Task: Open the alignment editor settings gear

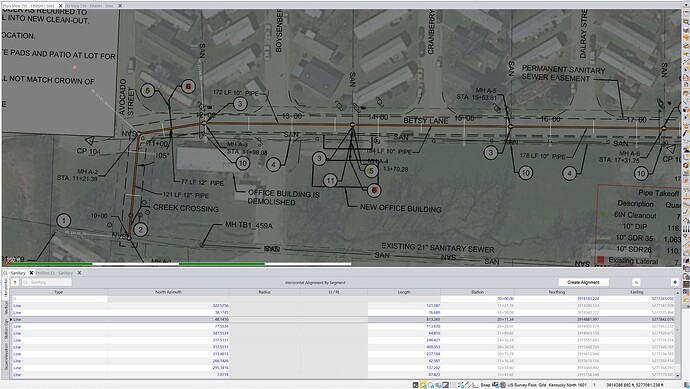Action: coord(675,282)
